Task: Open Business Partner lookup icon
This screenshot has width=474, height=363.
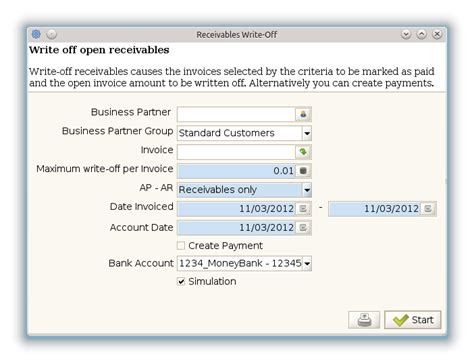Action: [303, 114]
